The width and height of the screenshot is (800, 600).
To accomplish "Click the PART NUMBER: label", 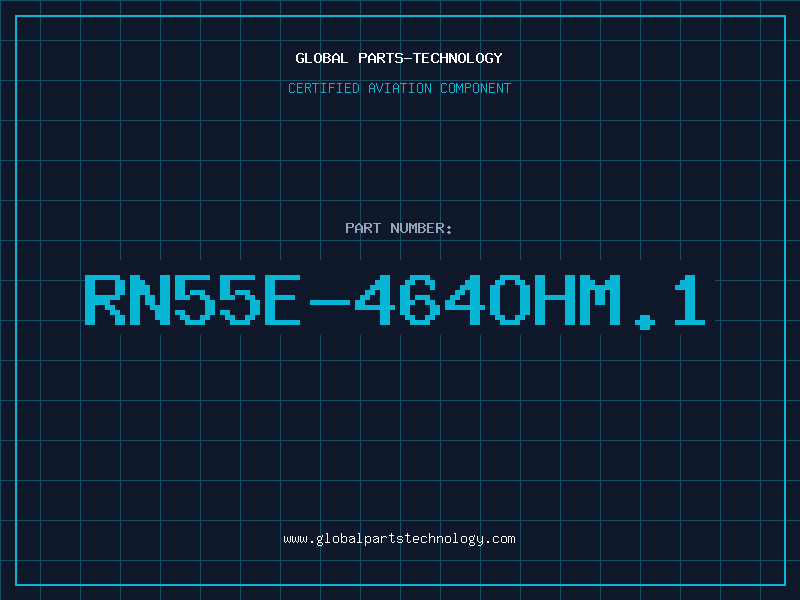I will click(398, 228).
